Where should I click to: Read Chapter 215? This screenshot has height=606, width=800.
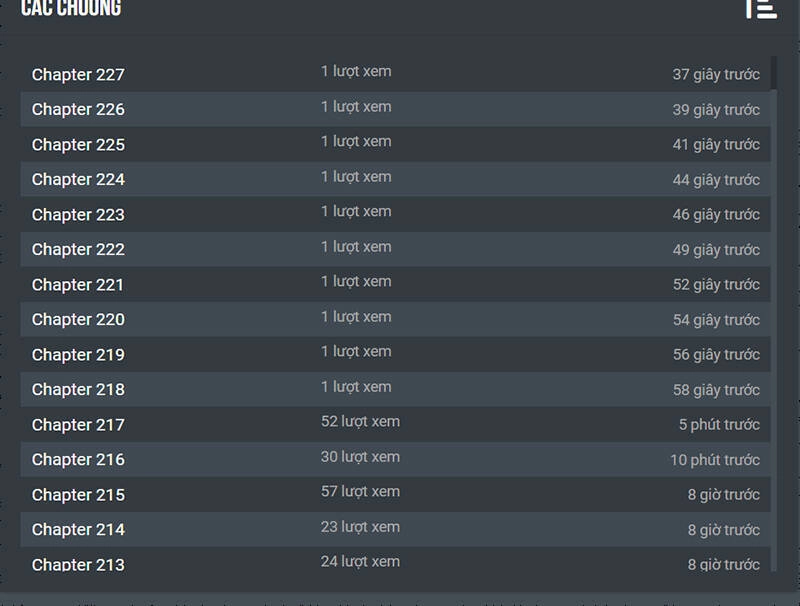78,495
